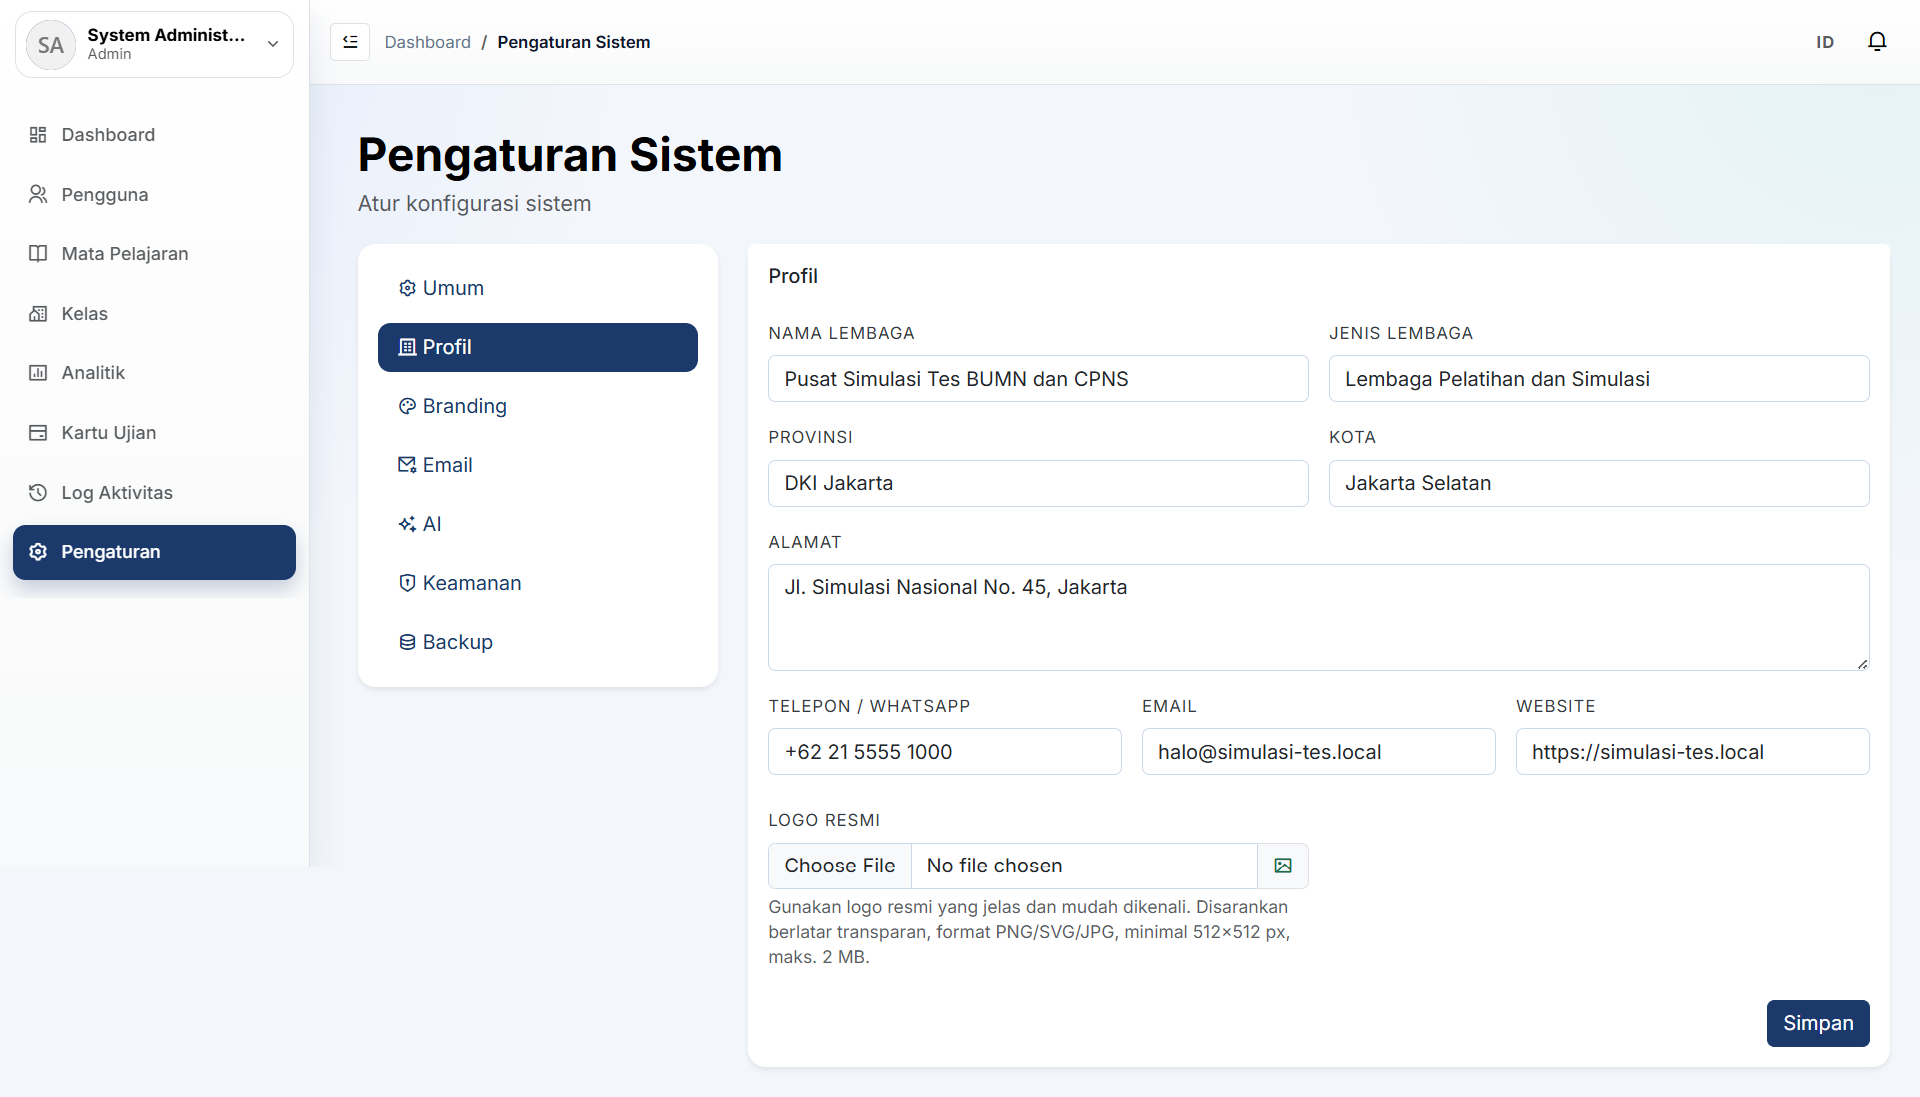The width and height of the screenshot is (1920, 1097).
Task: View Log Aktivitas from the sidebar
Action: [x=154, y=492]
